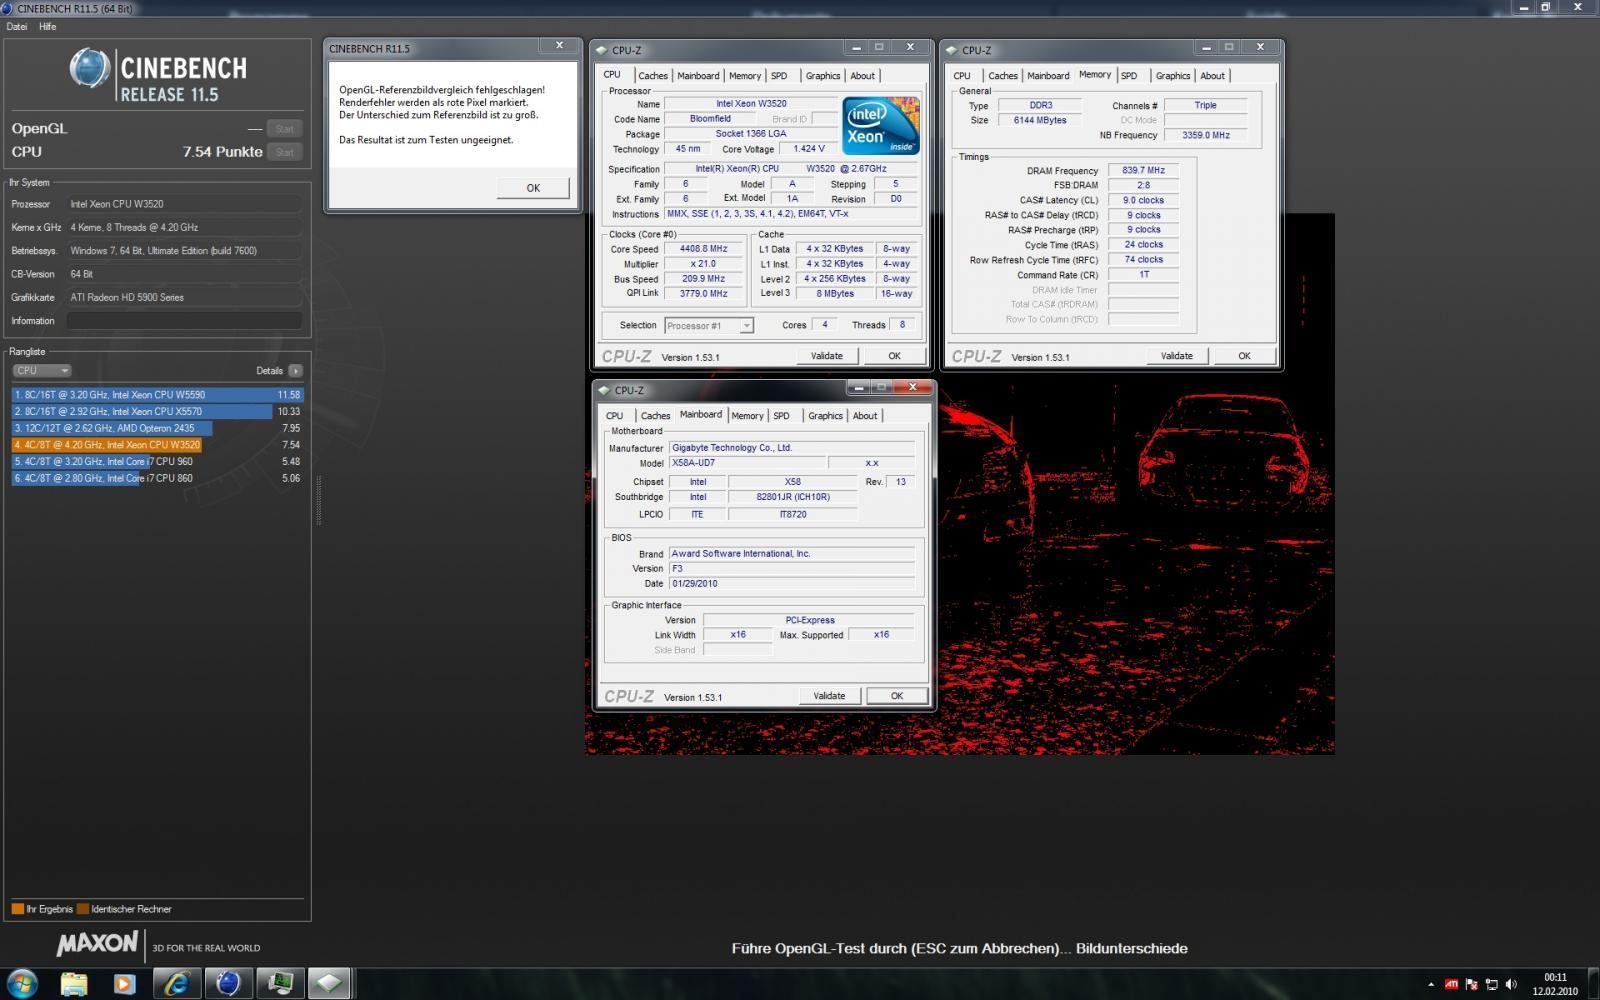Click the DRAM Frequency value 839.7 MHz

pyautogui.click(x=1143, y=171)
